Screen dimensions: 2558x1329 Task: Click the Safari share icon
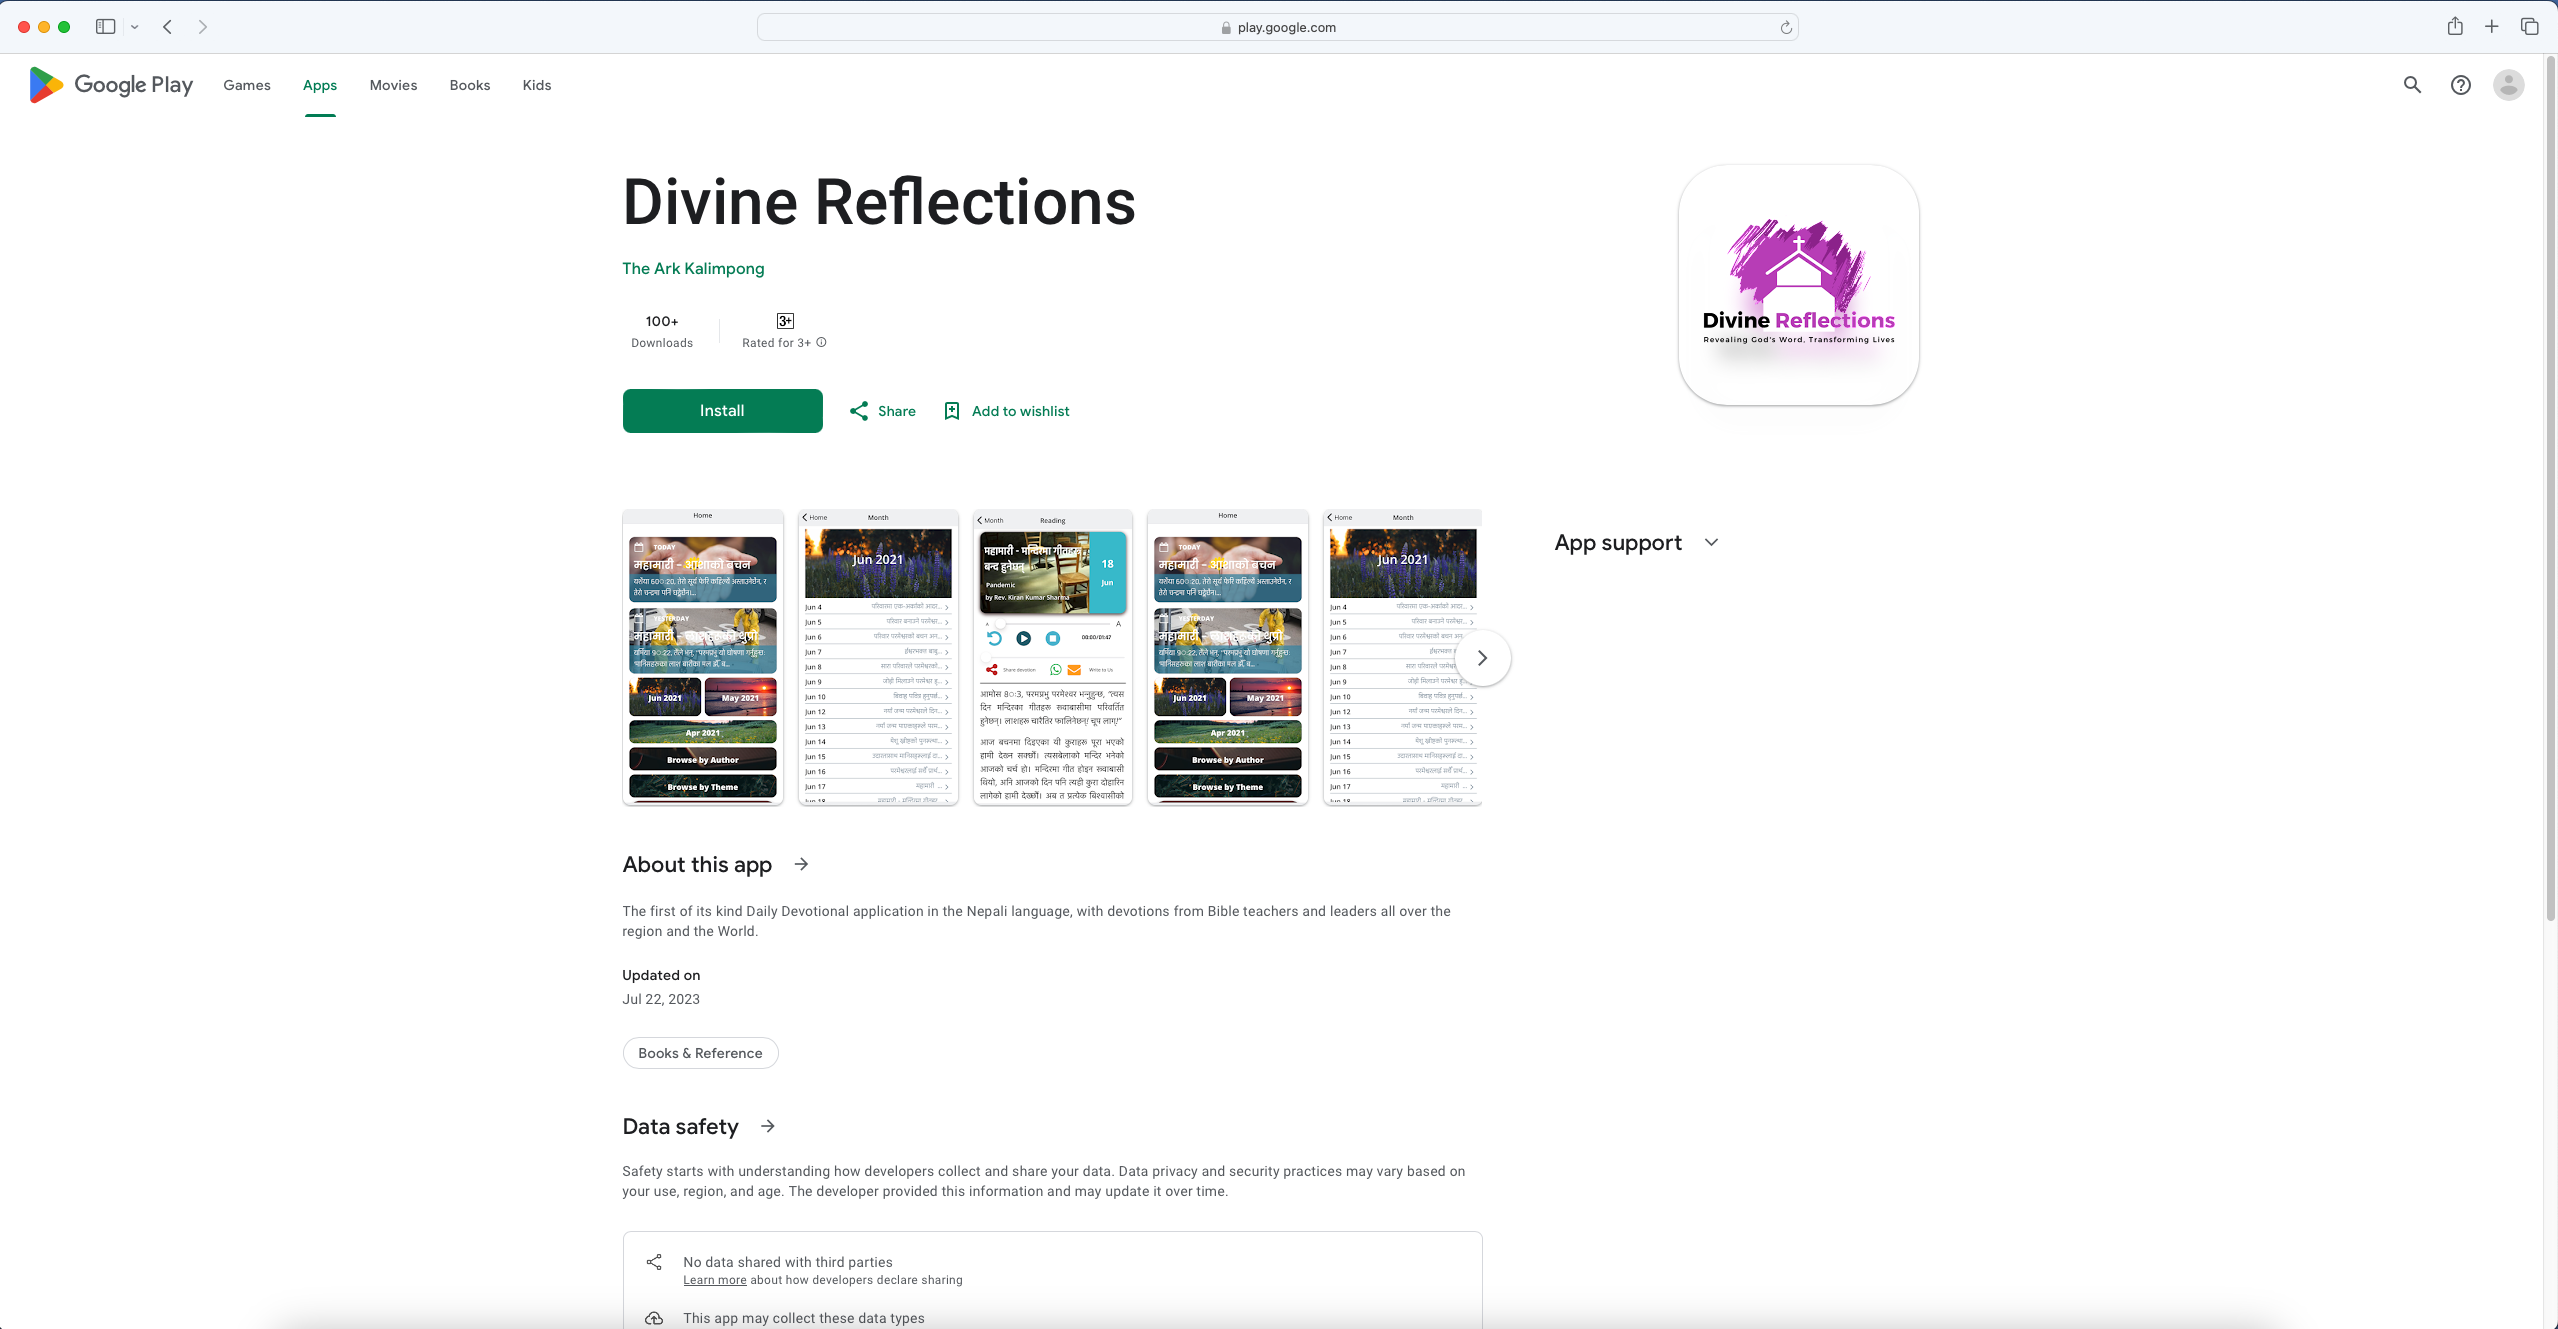click(2455, 27)
